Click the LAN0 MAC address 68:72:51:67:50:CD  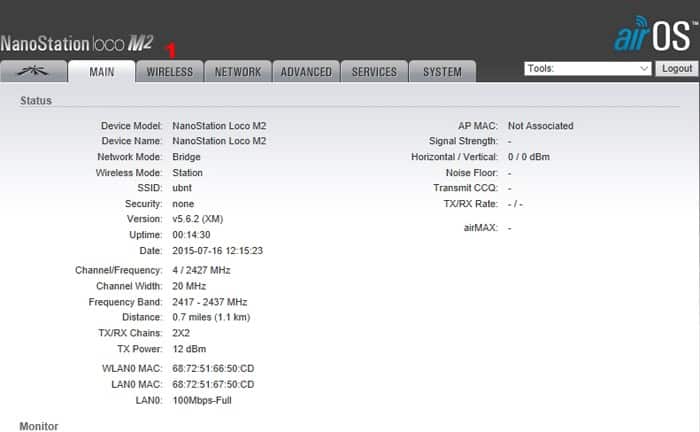coord(213,385)
